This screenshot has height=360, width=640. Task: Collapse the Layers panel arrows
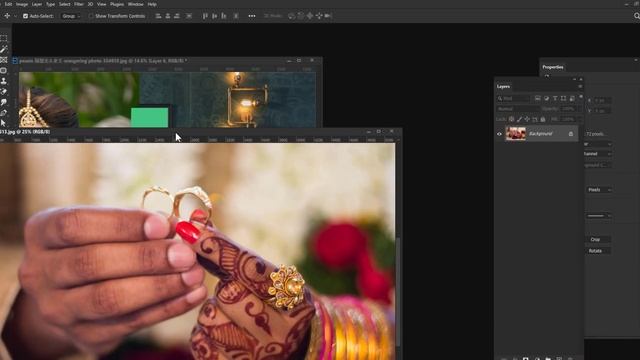coord(574,79)
